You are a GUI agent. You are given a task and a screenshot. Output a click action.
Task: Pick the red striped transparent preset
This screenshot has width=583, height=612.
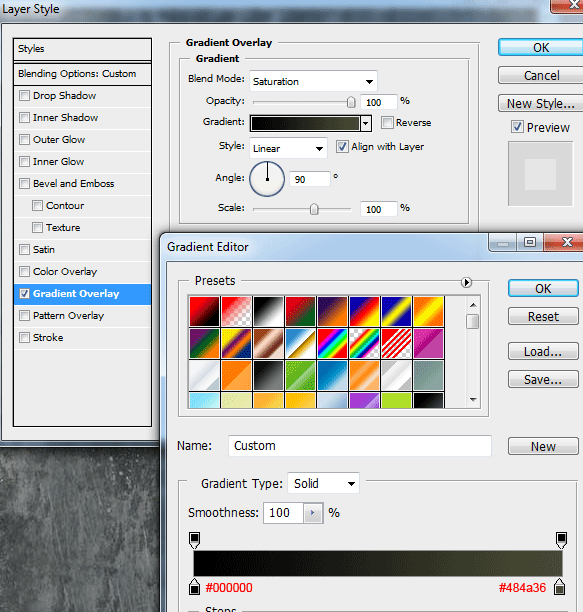pos(396,343)
